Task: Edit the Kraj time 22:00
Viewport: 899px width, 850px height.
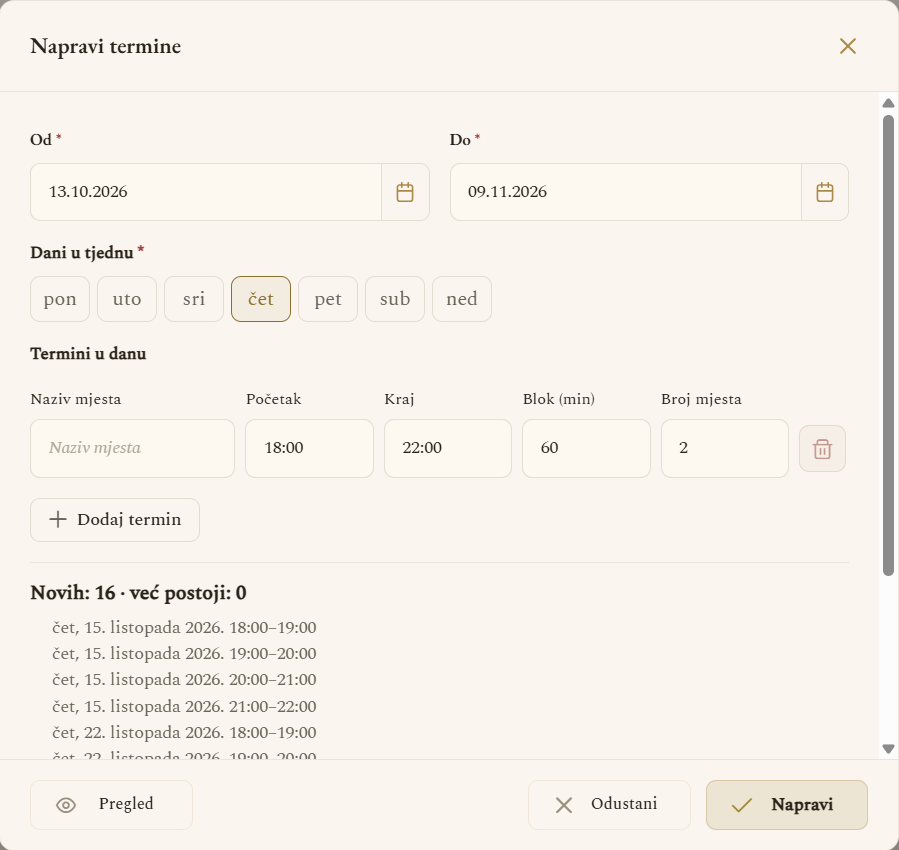Action: coord(448,448)
